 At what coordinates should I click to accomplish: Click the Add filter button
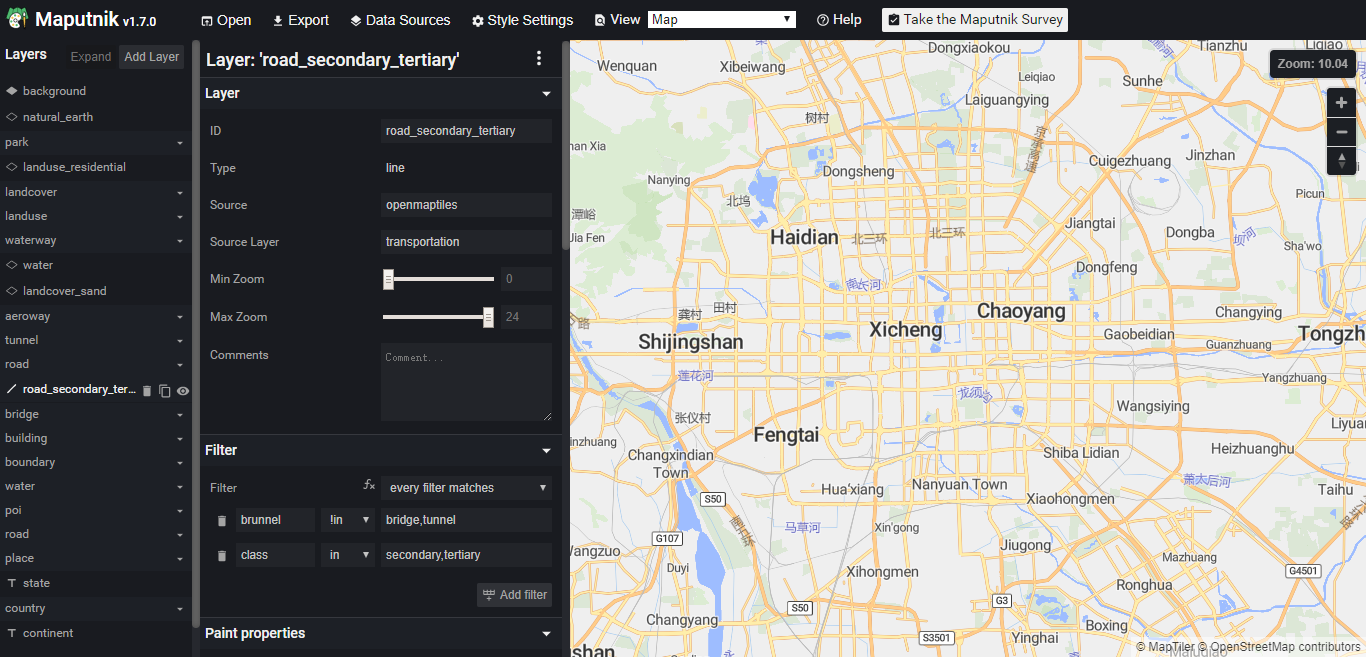(x=515, y=594)
